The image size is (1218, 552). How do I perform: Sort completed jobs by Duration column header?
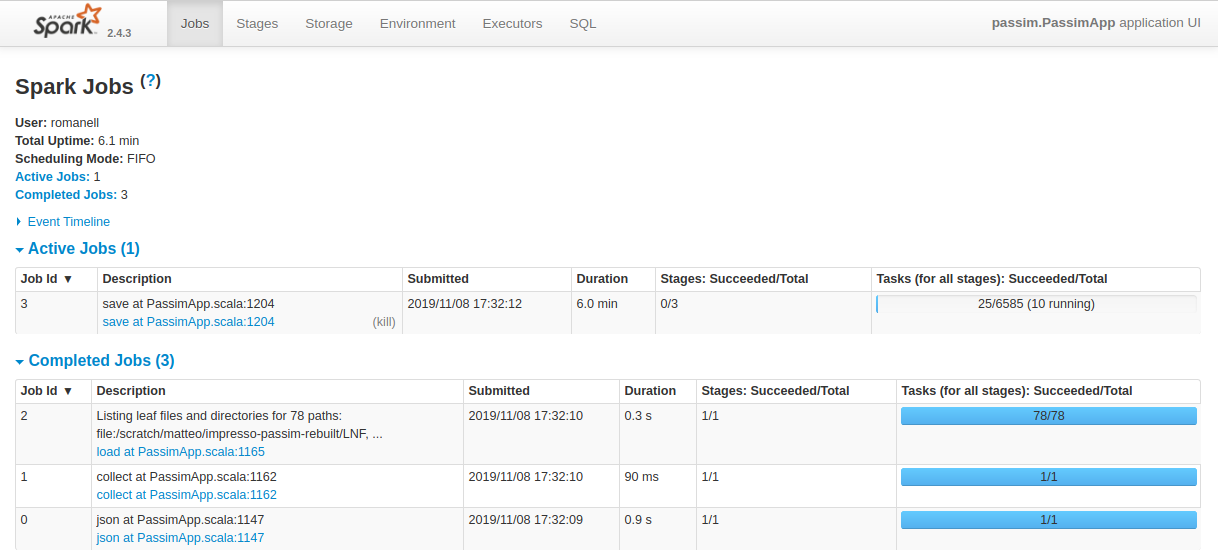[650, 391]
